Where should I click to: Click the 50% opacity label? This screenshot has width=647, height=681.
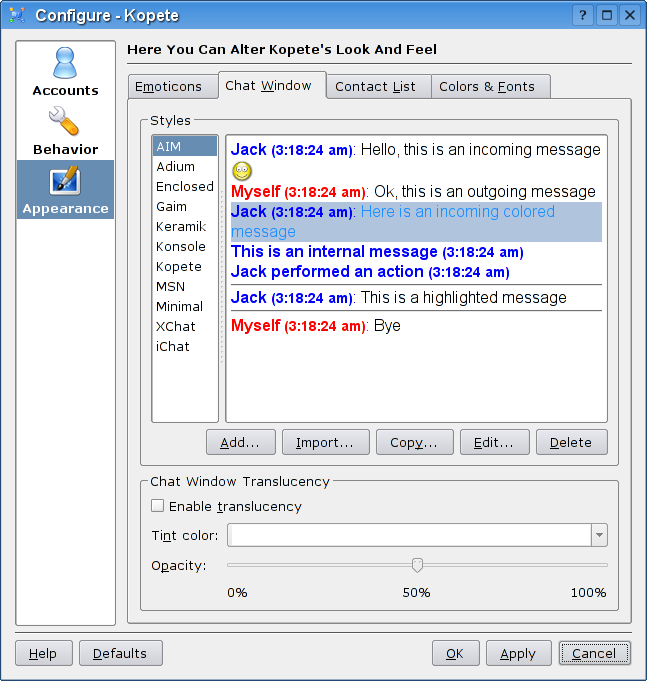click(x=416, y=592)
